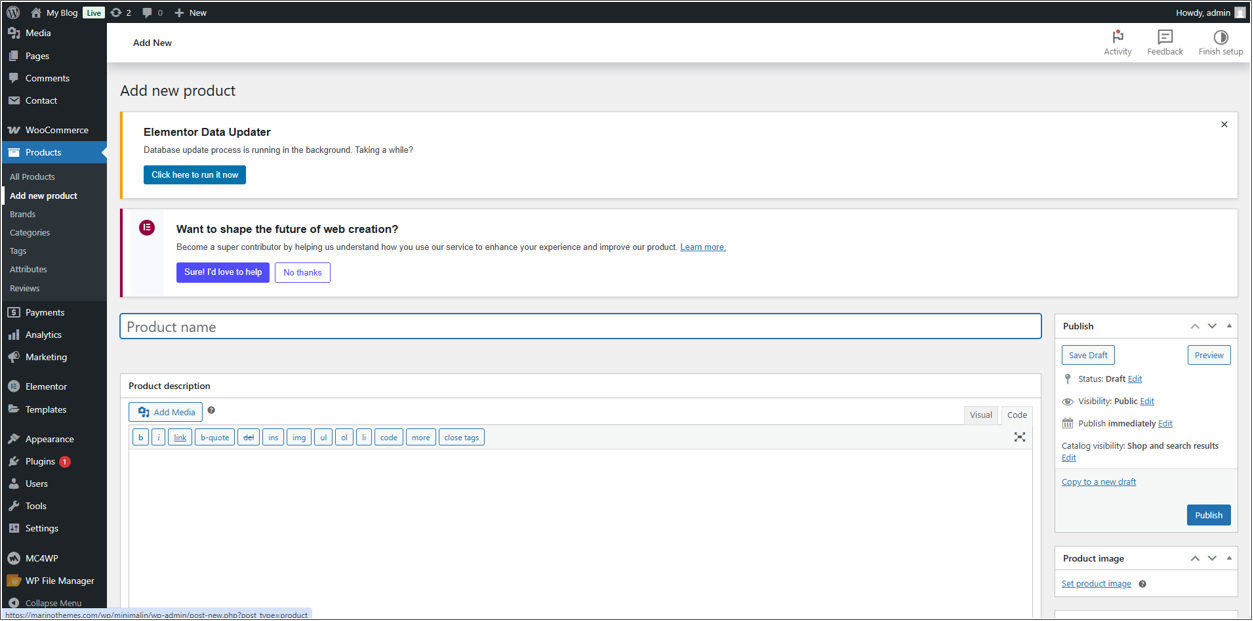Move the Publish panel down

click(1212, 326)
